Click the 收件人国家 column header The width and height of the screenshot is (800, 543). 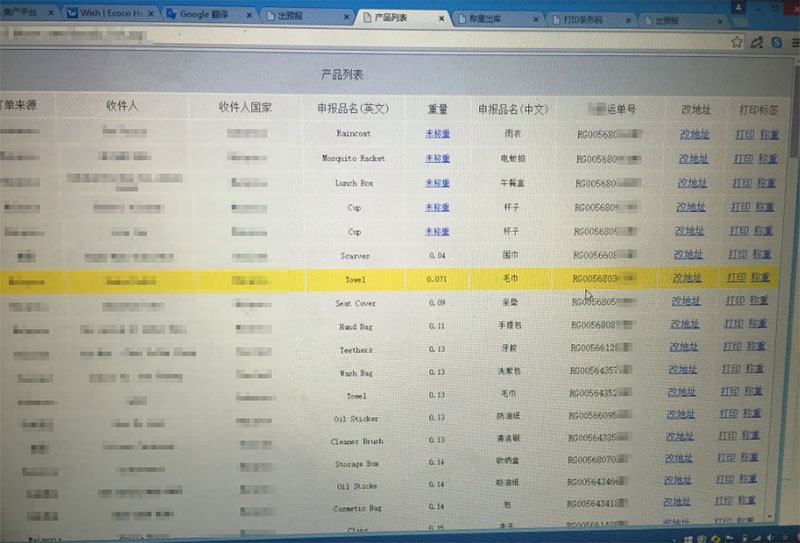pos(245,107)
